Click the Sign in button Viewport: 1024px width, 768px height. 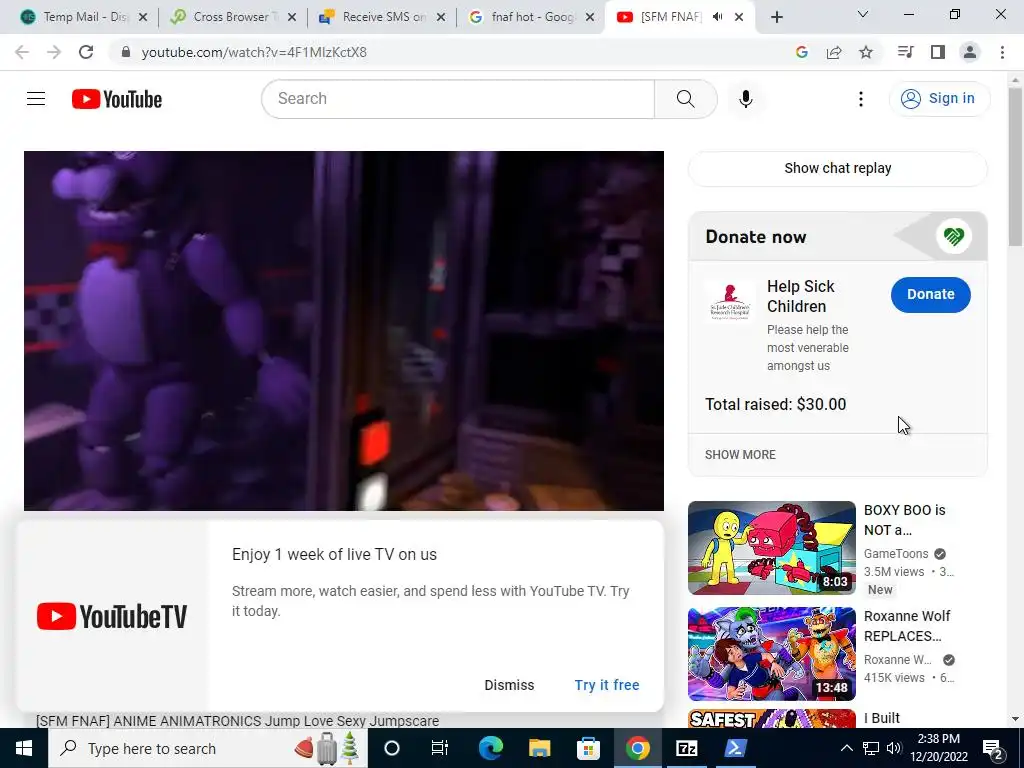pyautogui.click(x=939, y=99)
